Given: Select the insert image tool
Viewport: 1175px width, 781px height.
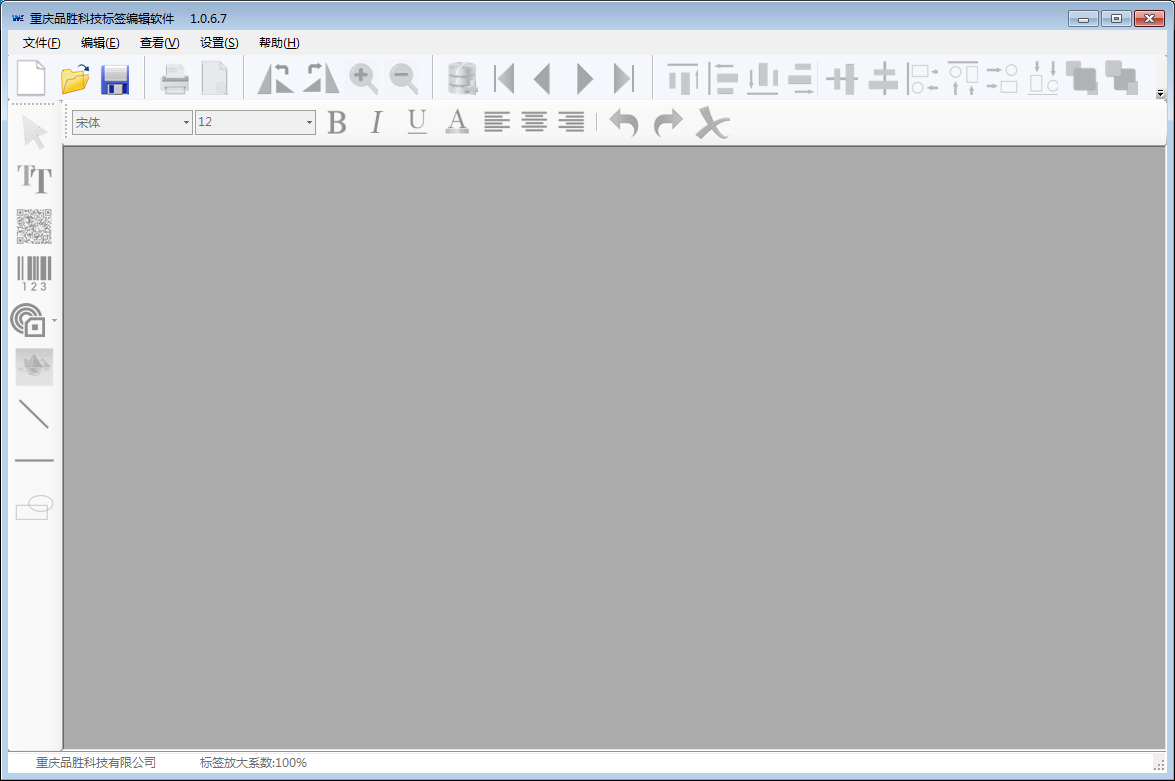Looking at the screenshot, I should click(34, 367).
